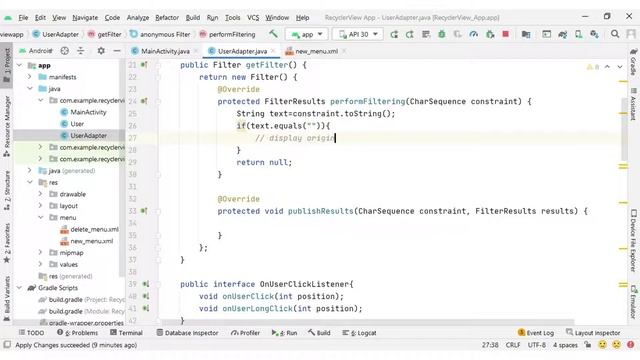640x360 pixels.
Task: Open the Profiler tool window
Action: (x=245, y=333)
